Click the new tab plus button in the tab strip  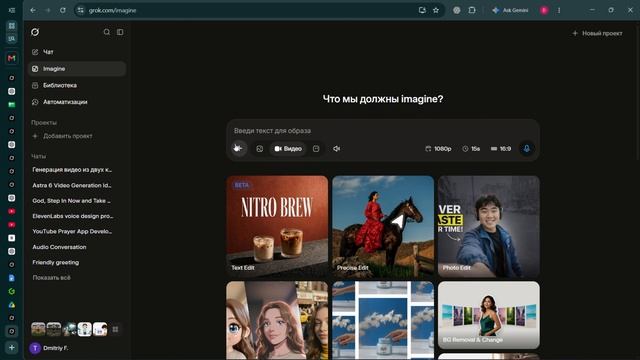pos(11,348)
